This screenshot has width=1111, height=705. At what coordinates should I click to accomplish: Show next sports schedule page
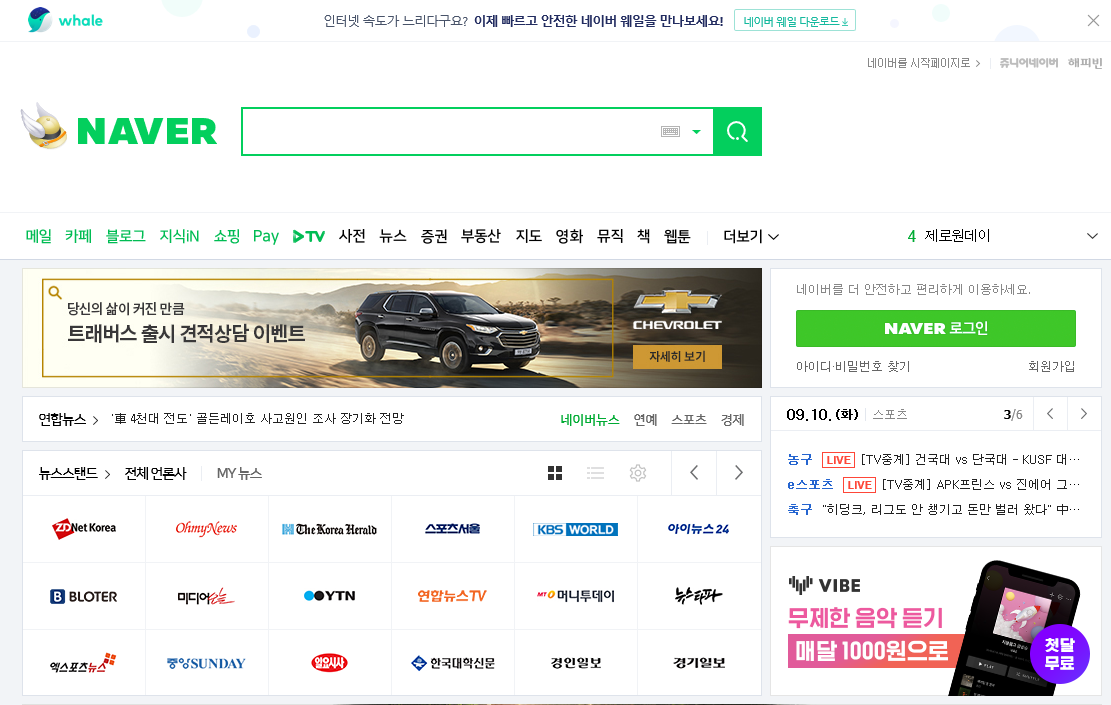1083,414
